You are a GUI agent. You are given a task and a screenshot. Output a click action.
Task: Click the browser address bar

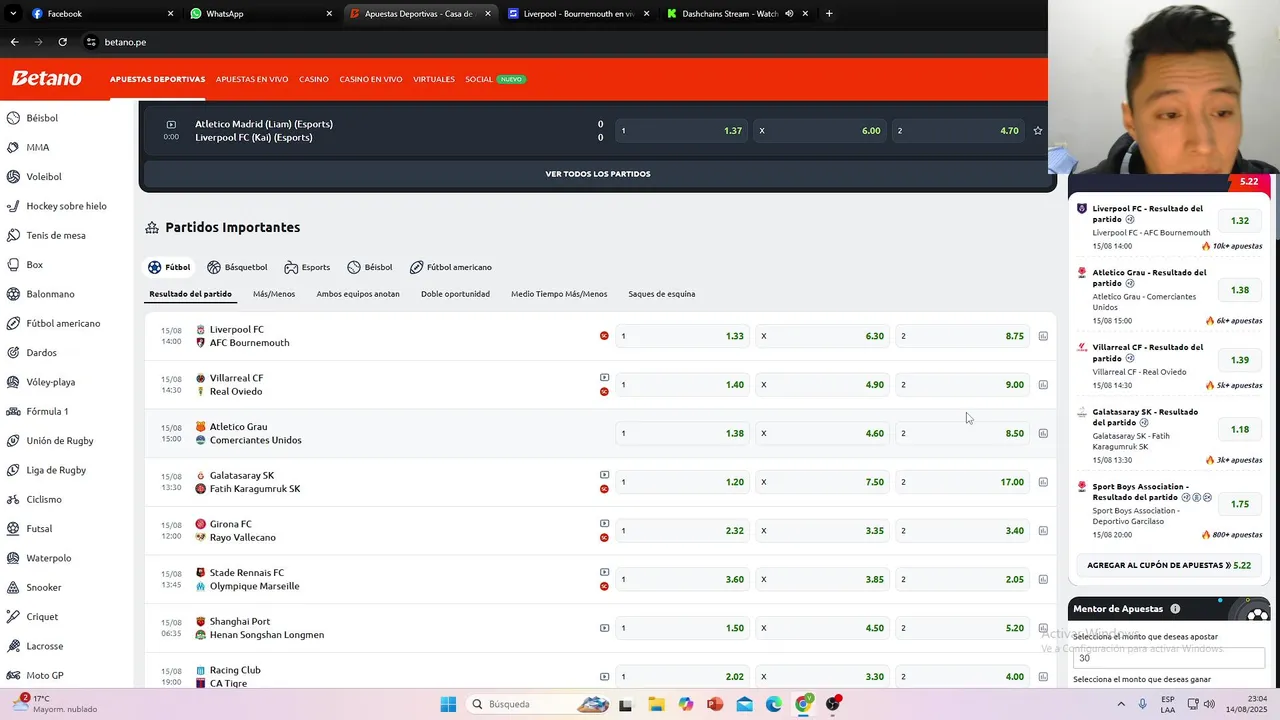pos(560,42)
